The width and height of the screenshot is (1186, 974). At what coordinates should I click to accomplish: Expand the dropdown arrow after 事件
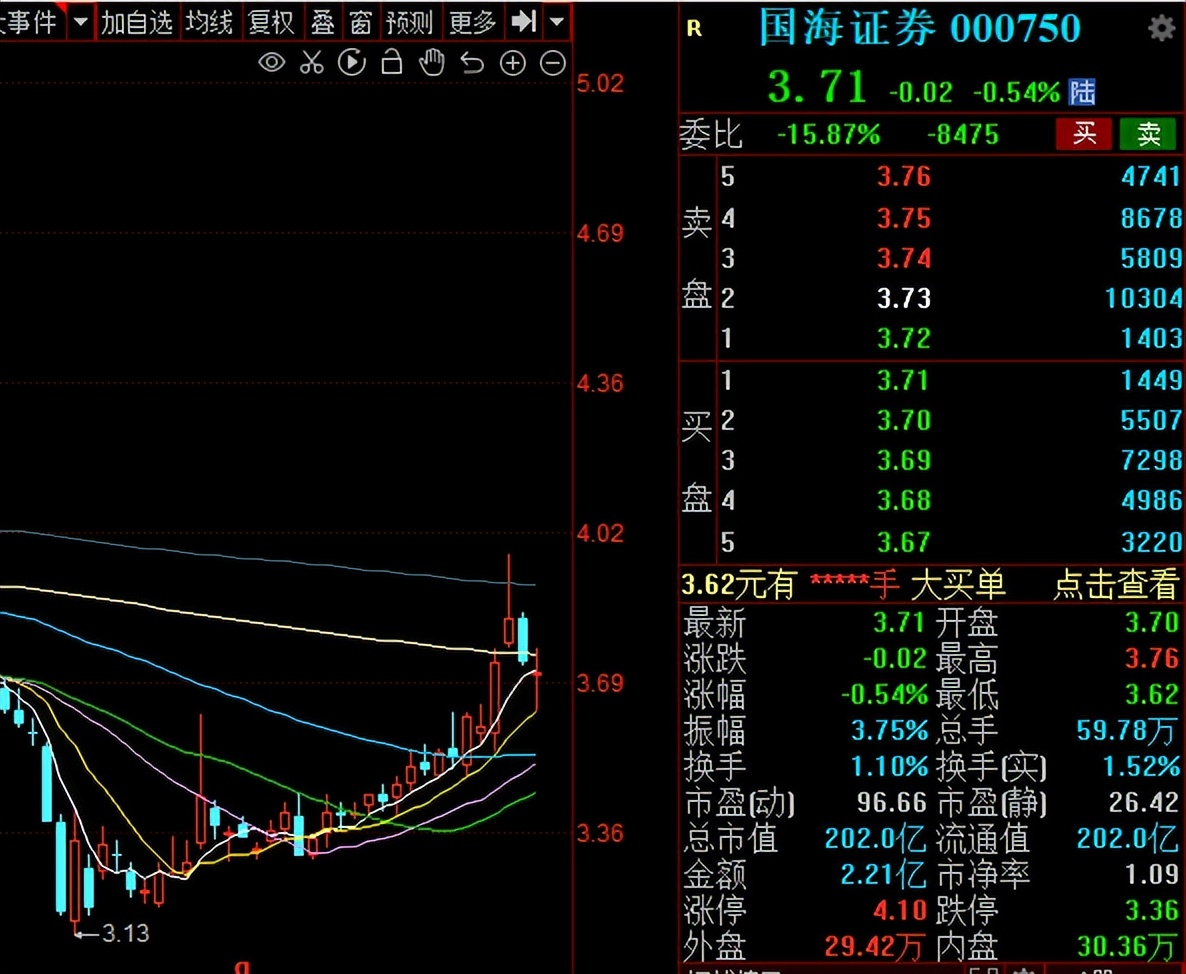[x=80, y=22]
